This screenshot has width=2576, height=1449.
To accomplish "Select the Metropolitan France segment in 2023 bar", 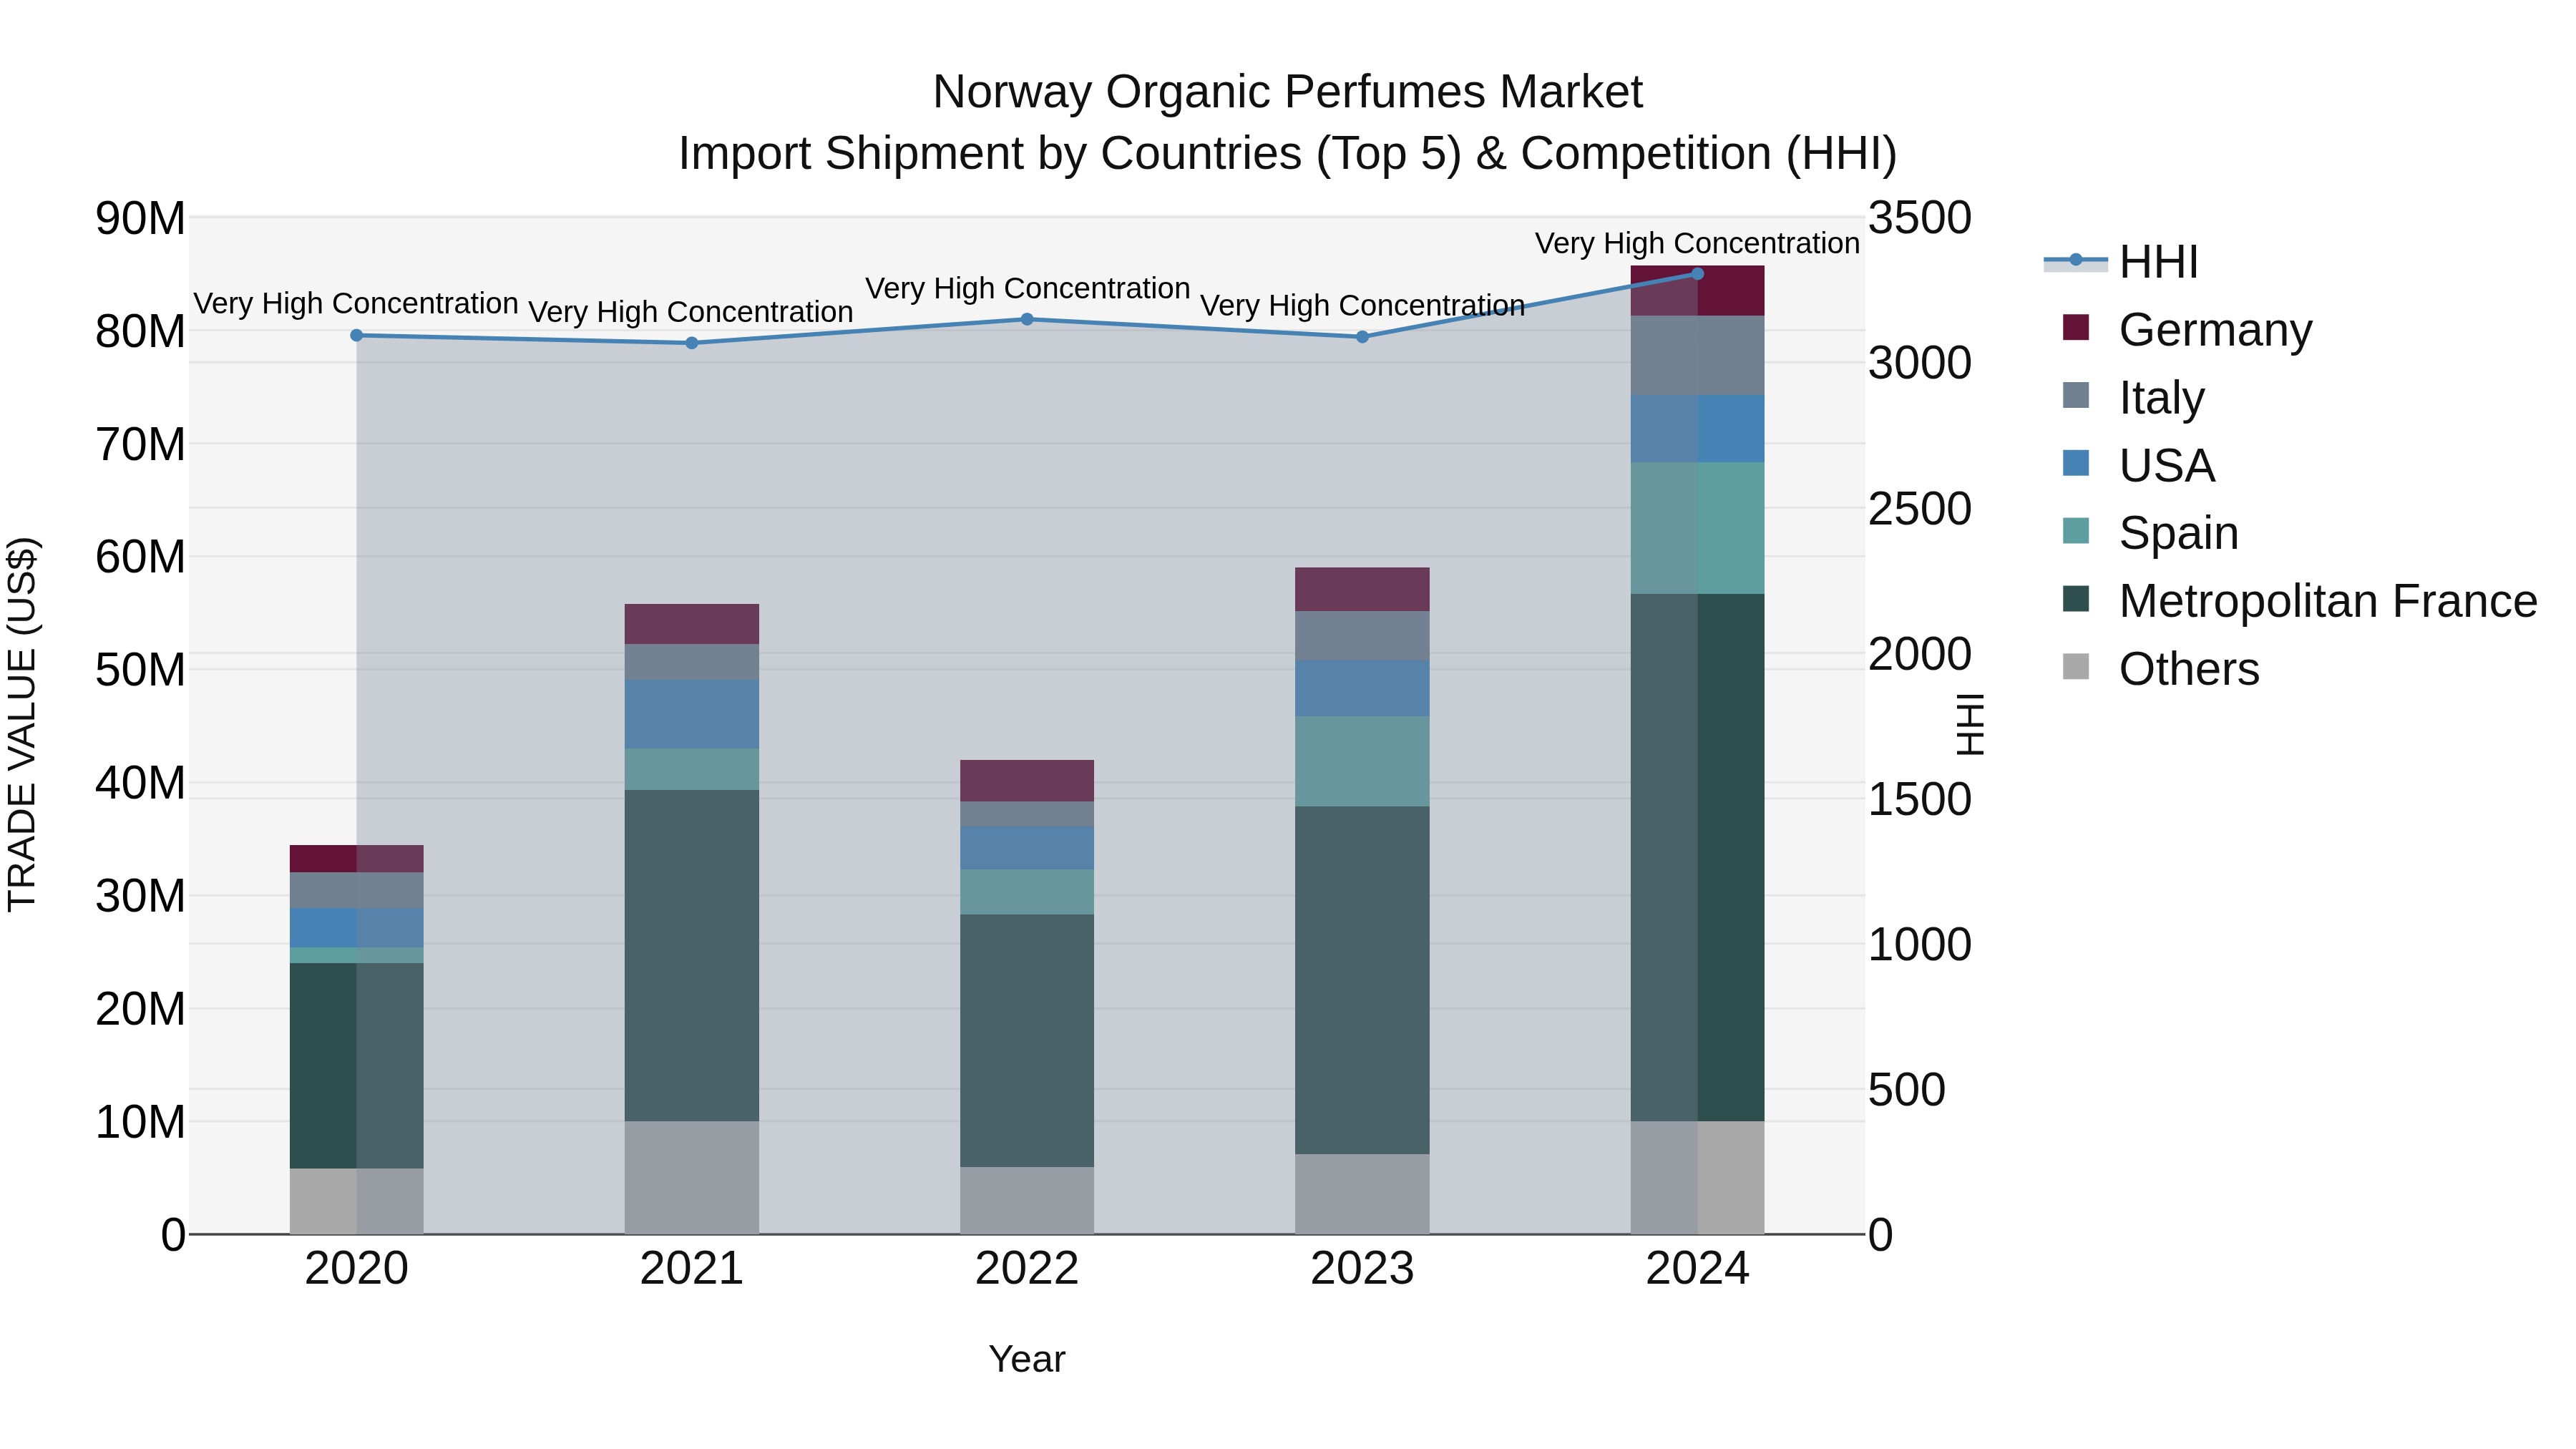I will (x=1362, y=981).
